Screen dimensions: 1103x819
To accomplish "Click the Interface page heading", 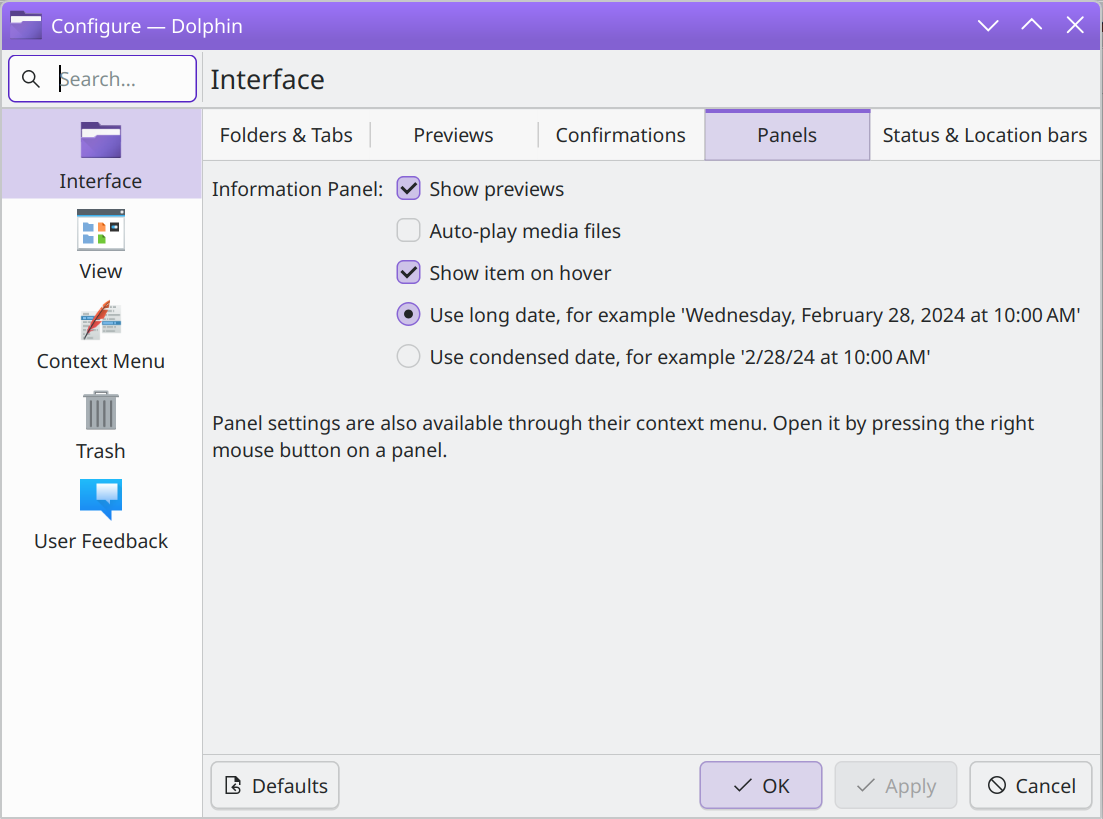I will pyautogui.click(x=267, y=80).
